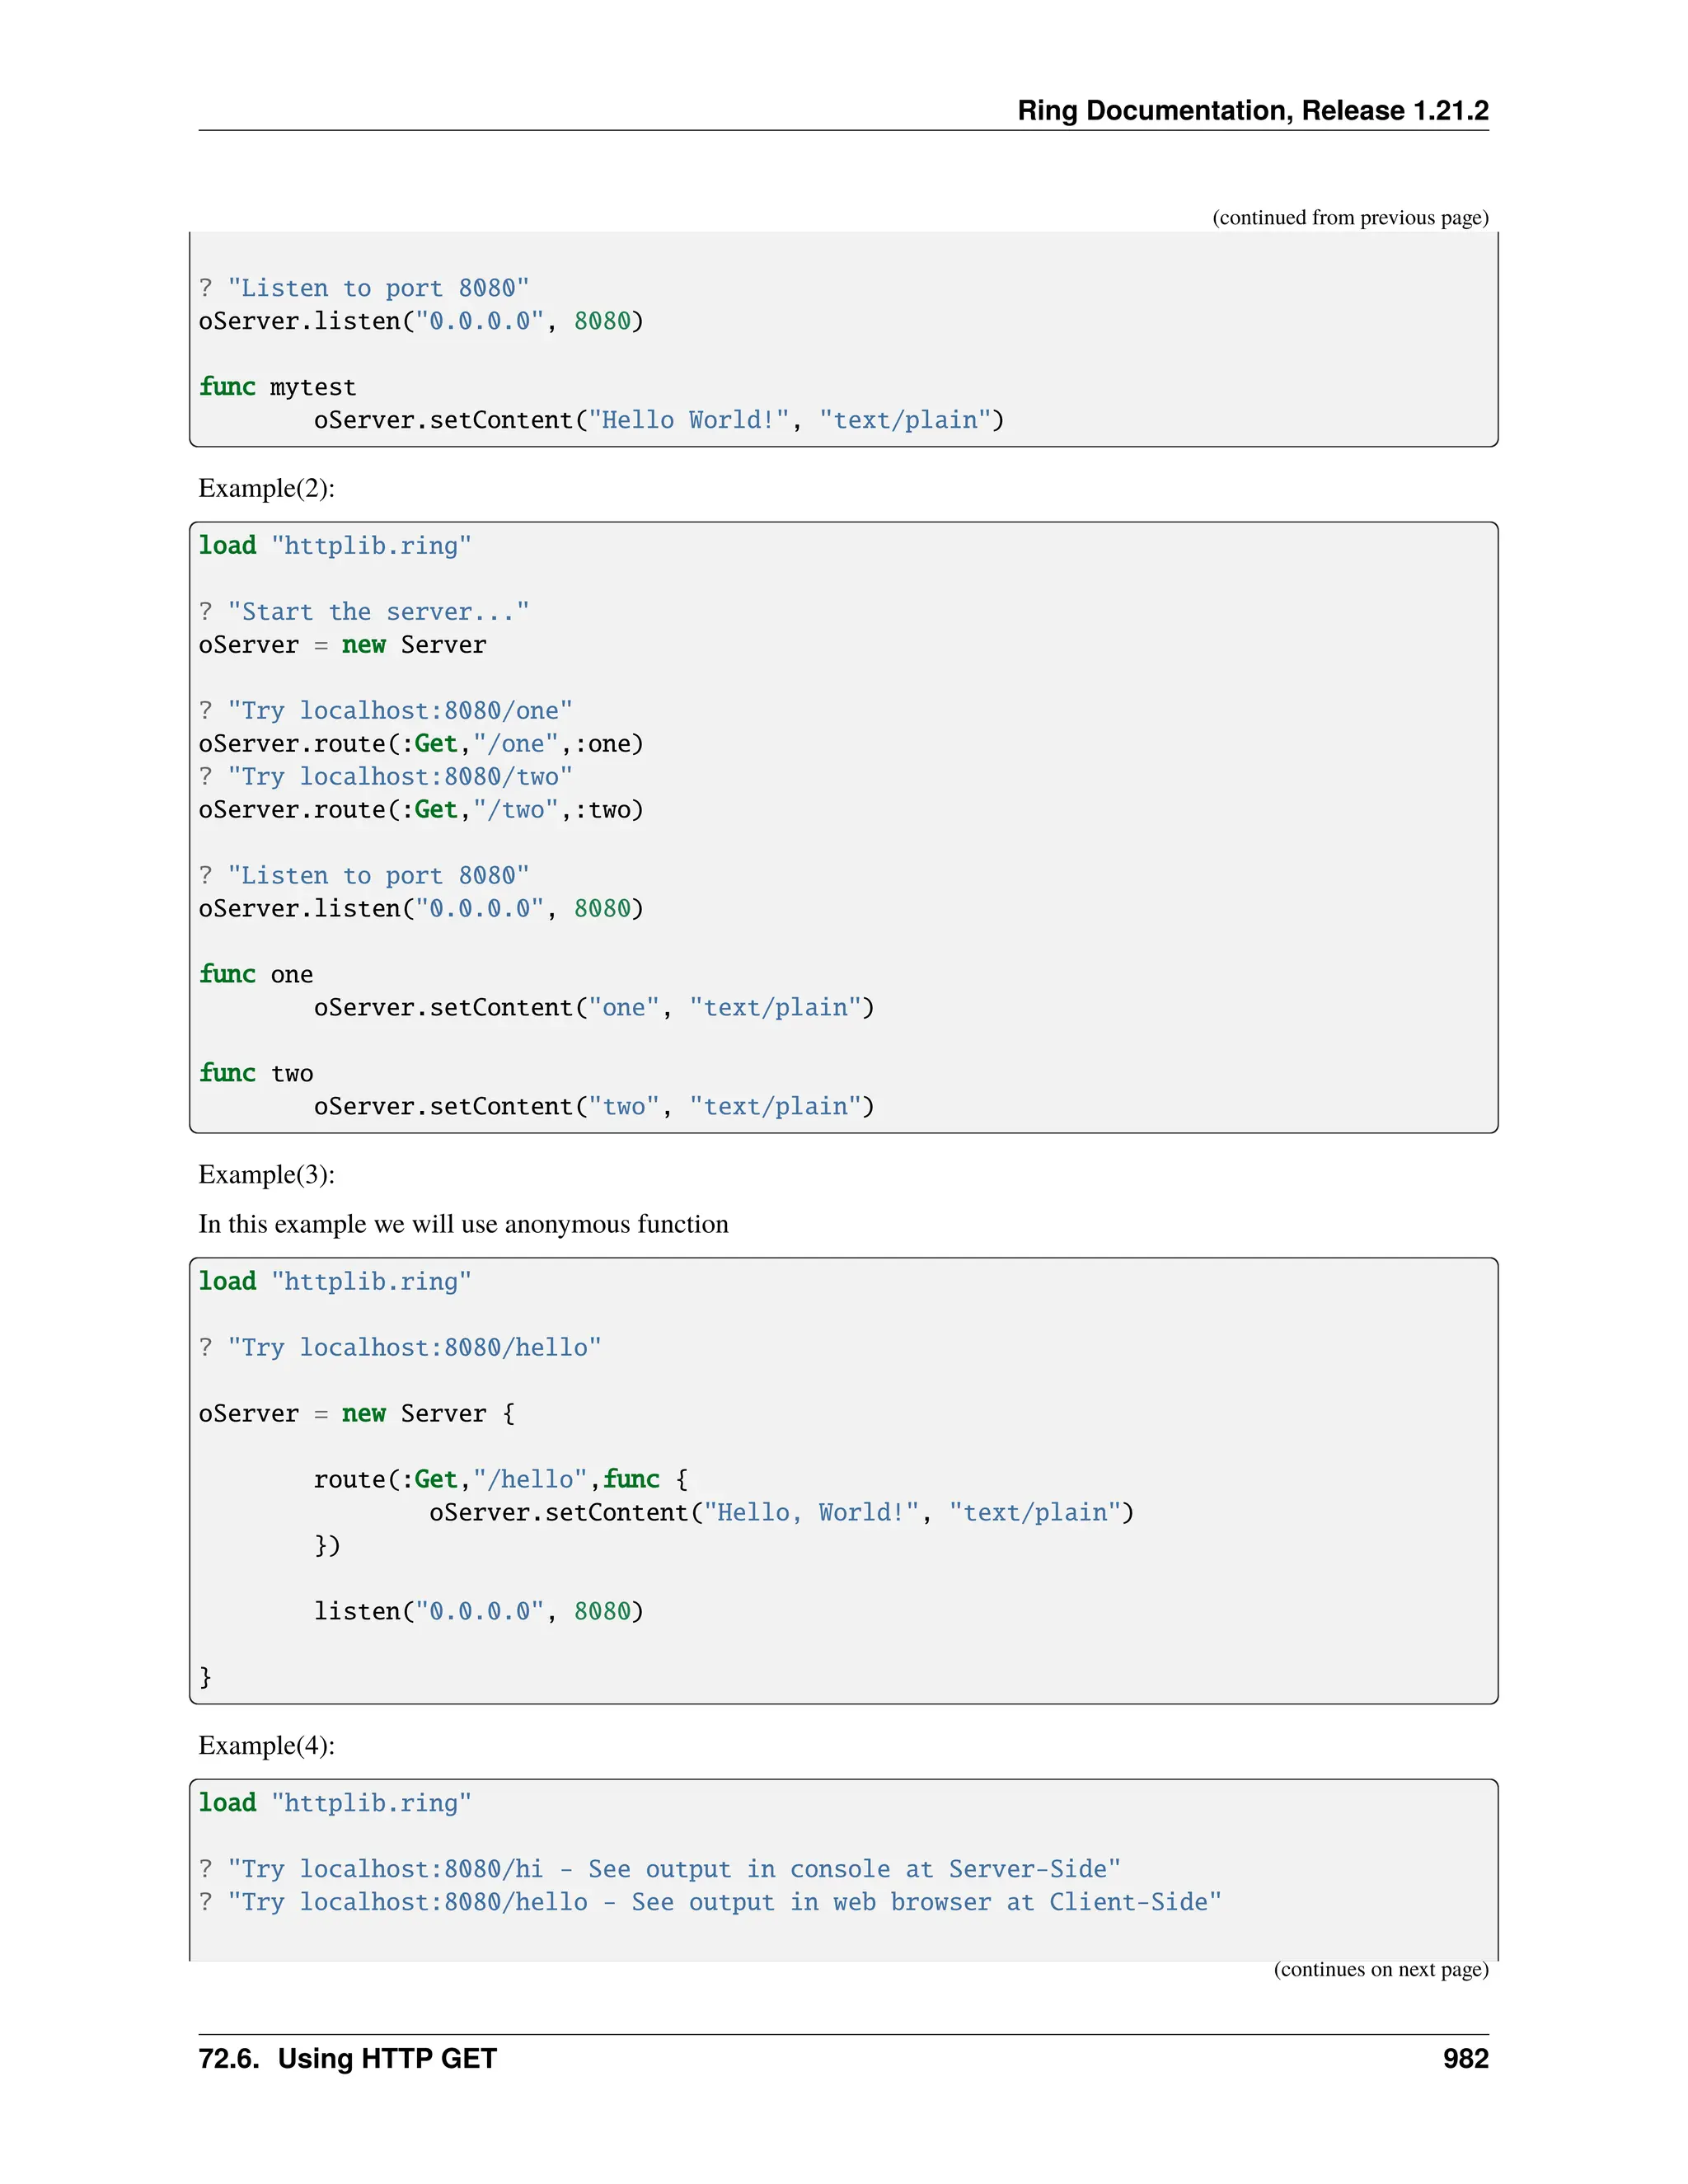
Task: Click the text 'In this example we will use anonymous function'
Action: pos(463,1224)
